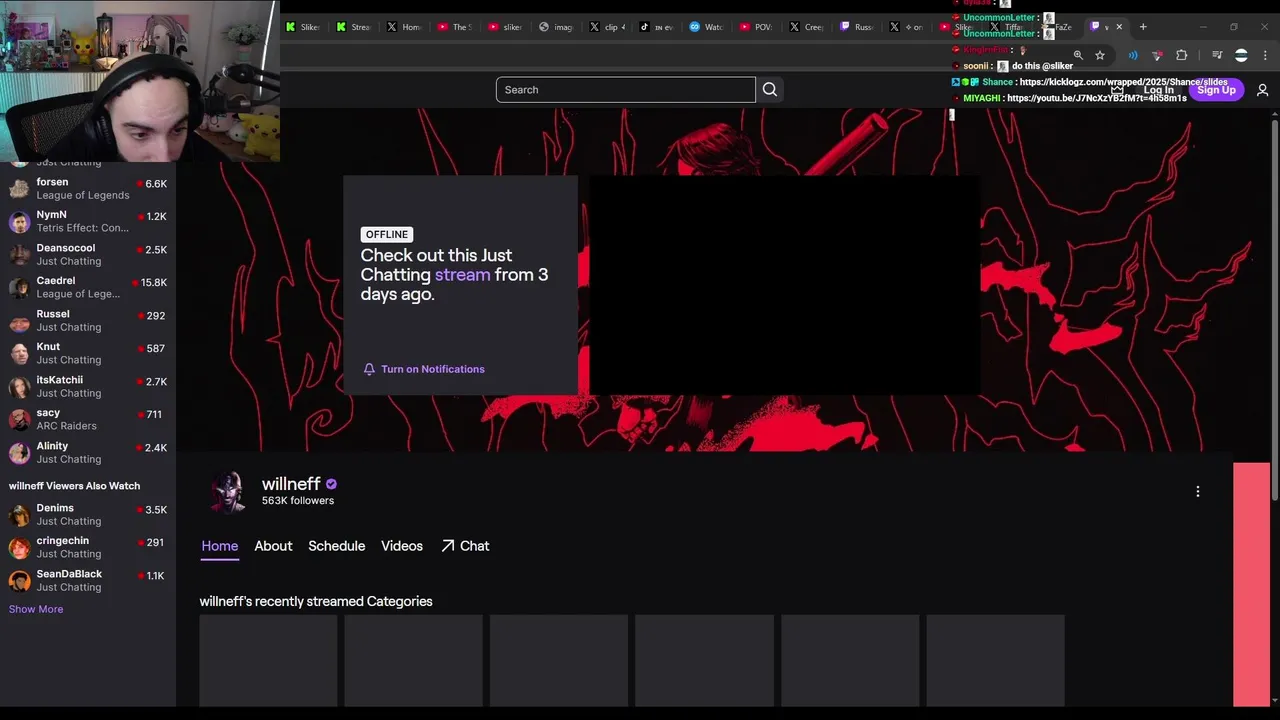The height and width of the screenshot is (720, 1280).
Task: Switch to the X clip browser tab
Action: coord(607,27)
